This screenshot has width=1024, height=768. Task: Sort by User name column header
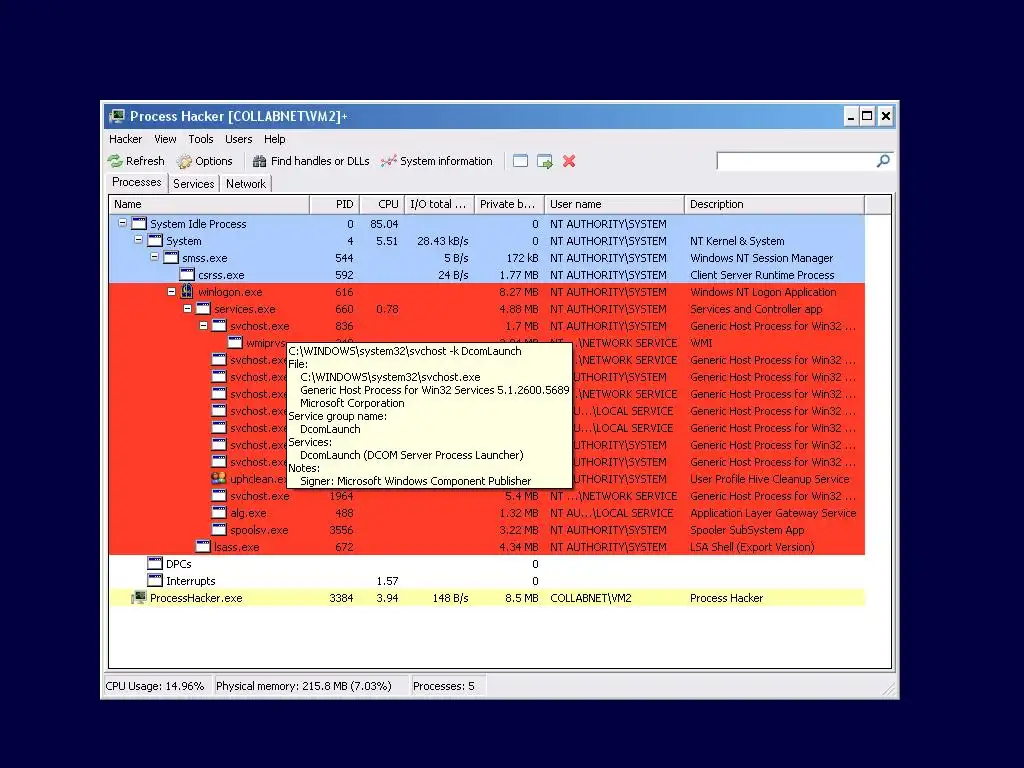(615, 204)
